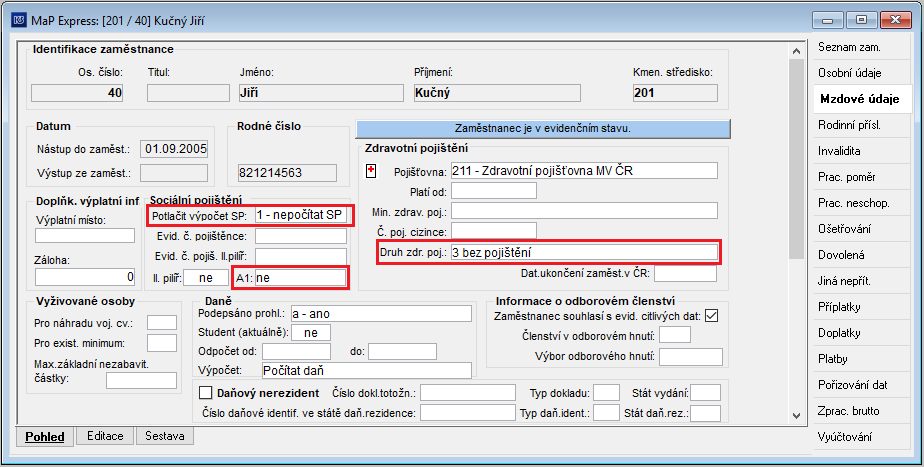Click the Min. zdrav. poj. field
The image size is (924, 467).
[x=584, y=211]
